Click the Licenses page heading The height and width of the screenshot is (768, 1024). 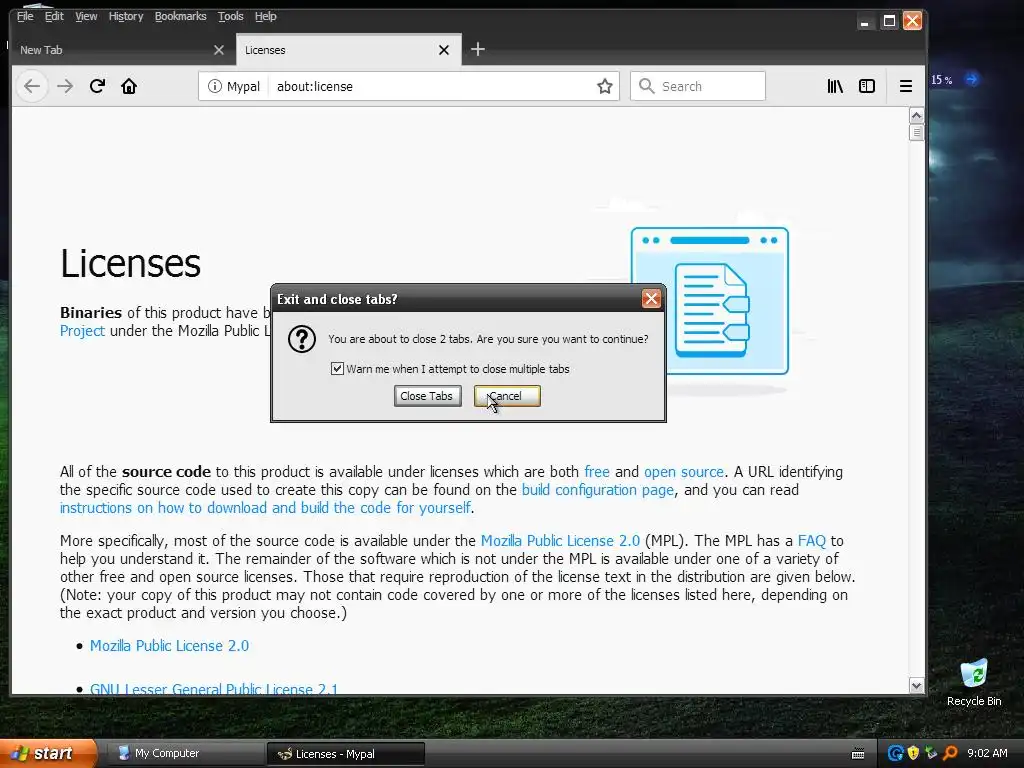coord(131,264)
